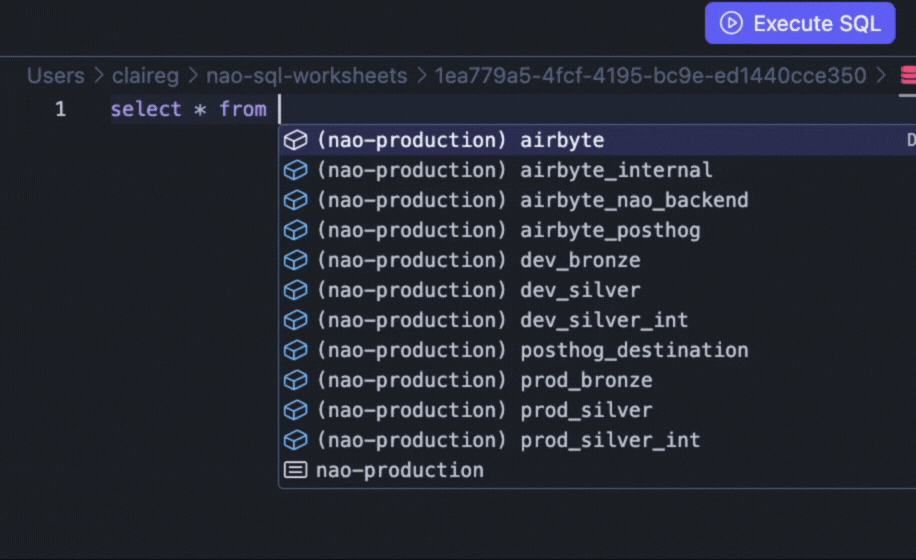Image resolution: width=916 pixels, height=560 pixels.
Task: Click list icon beside the nao-production entry
Action: (295, 470)
